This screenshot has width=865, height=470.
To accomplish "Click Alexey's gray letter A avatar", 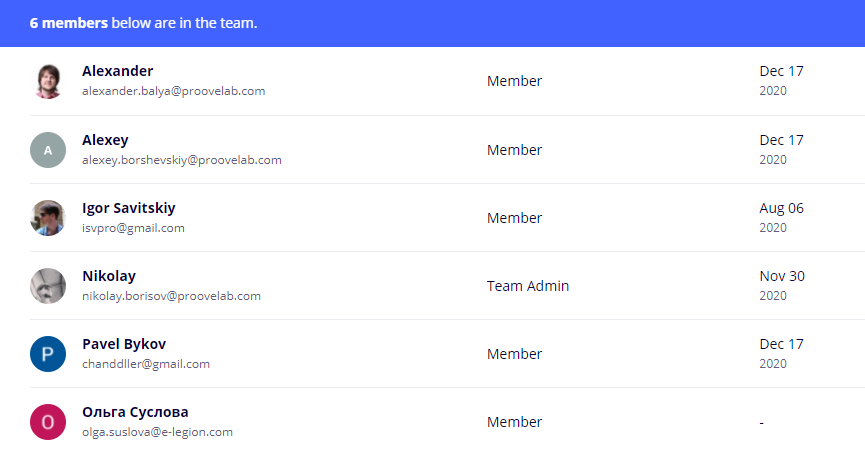I will [48, 150].
